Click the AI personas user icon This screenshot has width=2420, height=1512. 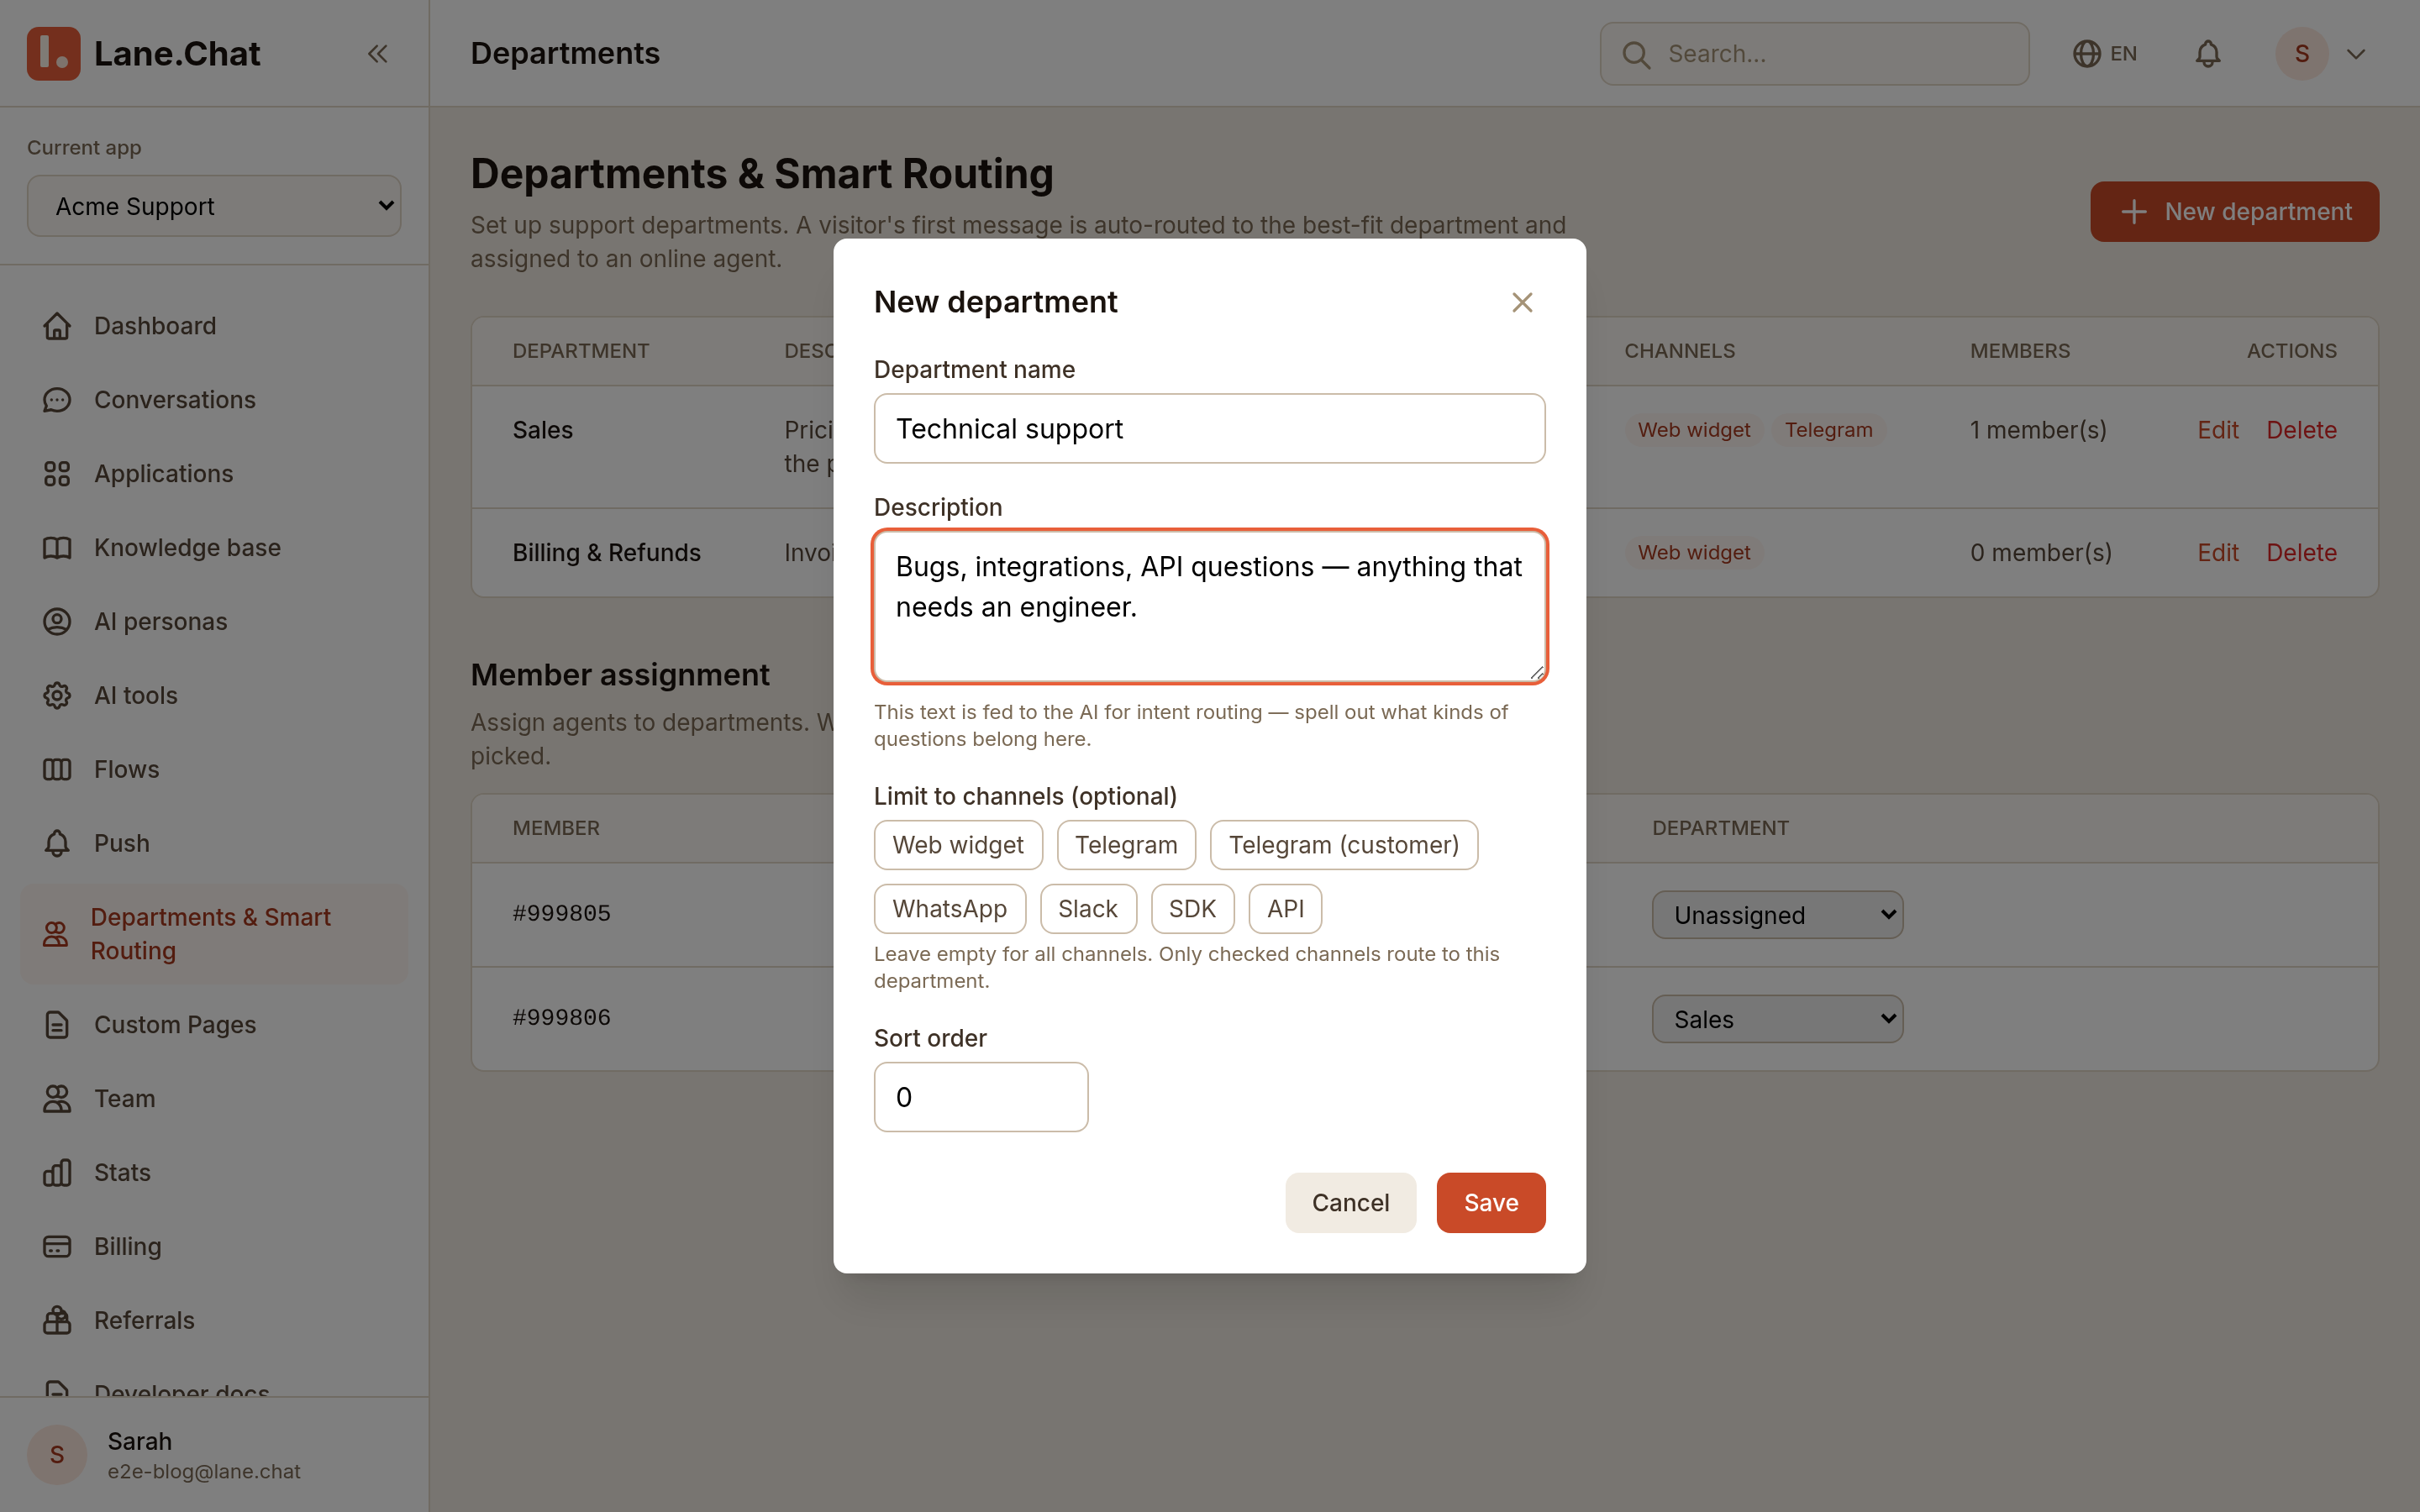(x=57, y=622)
